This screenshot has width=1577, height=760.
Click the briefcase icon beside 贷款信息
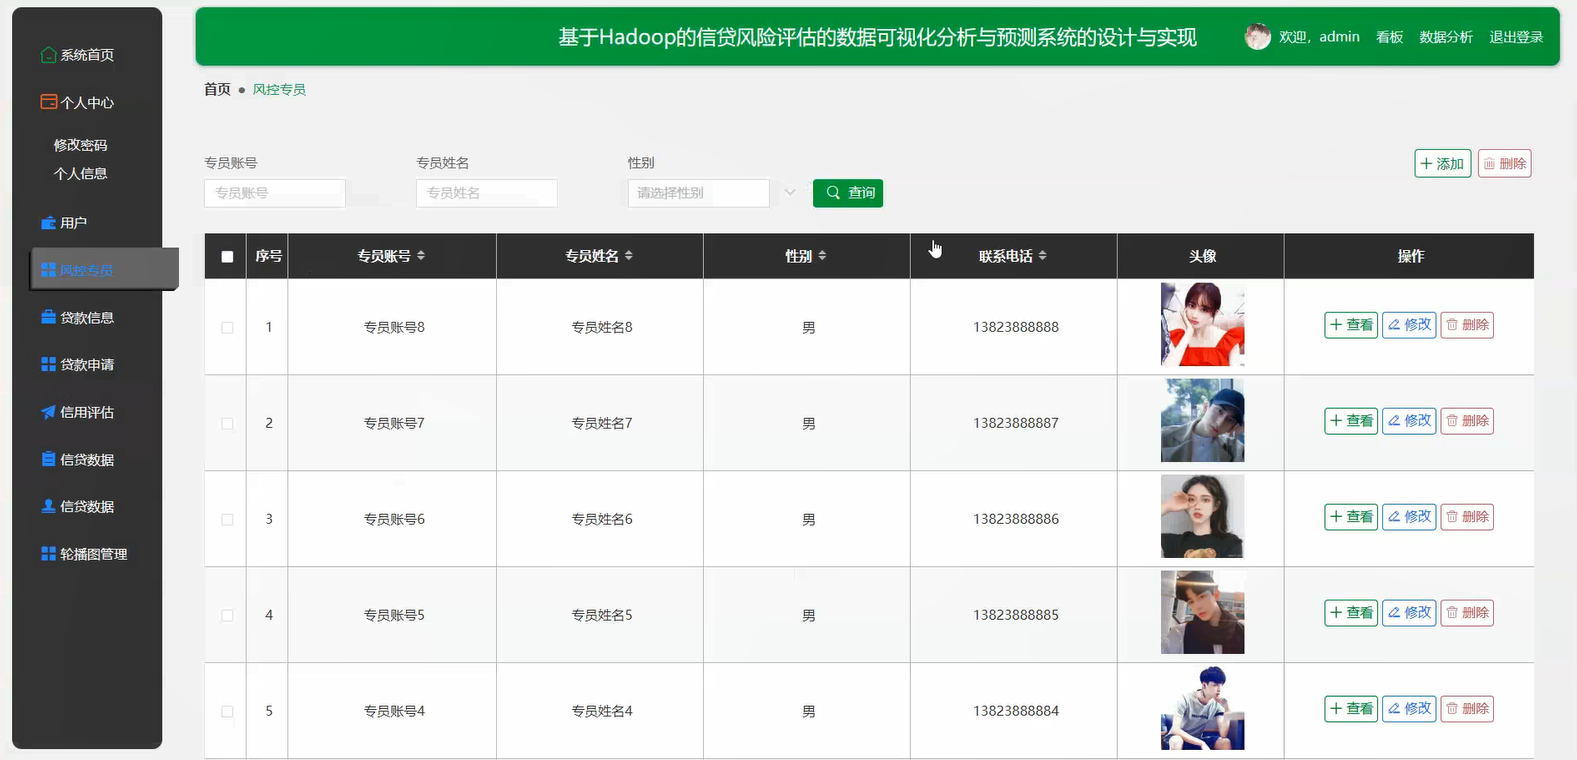48,317
